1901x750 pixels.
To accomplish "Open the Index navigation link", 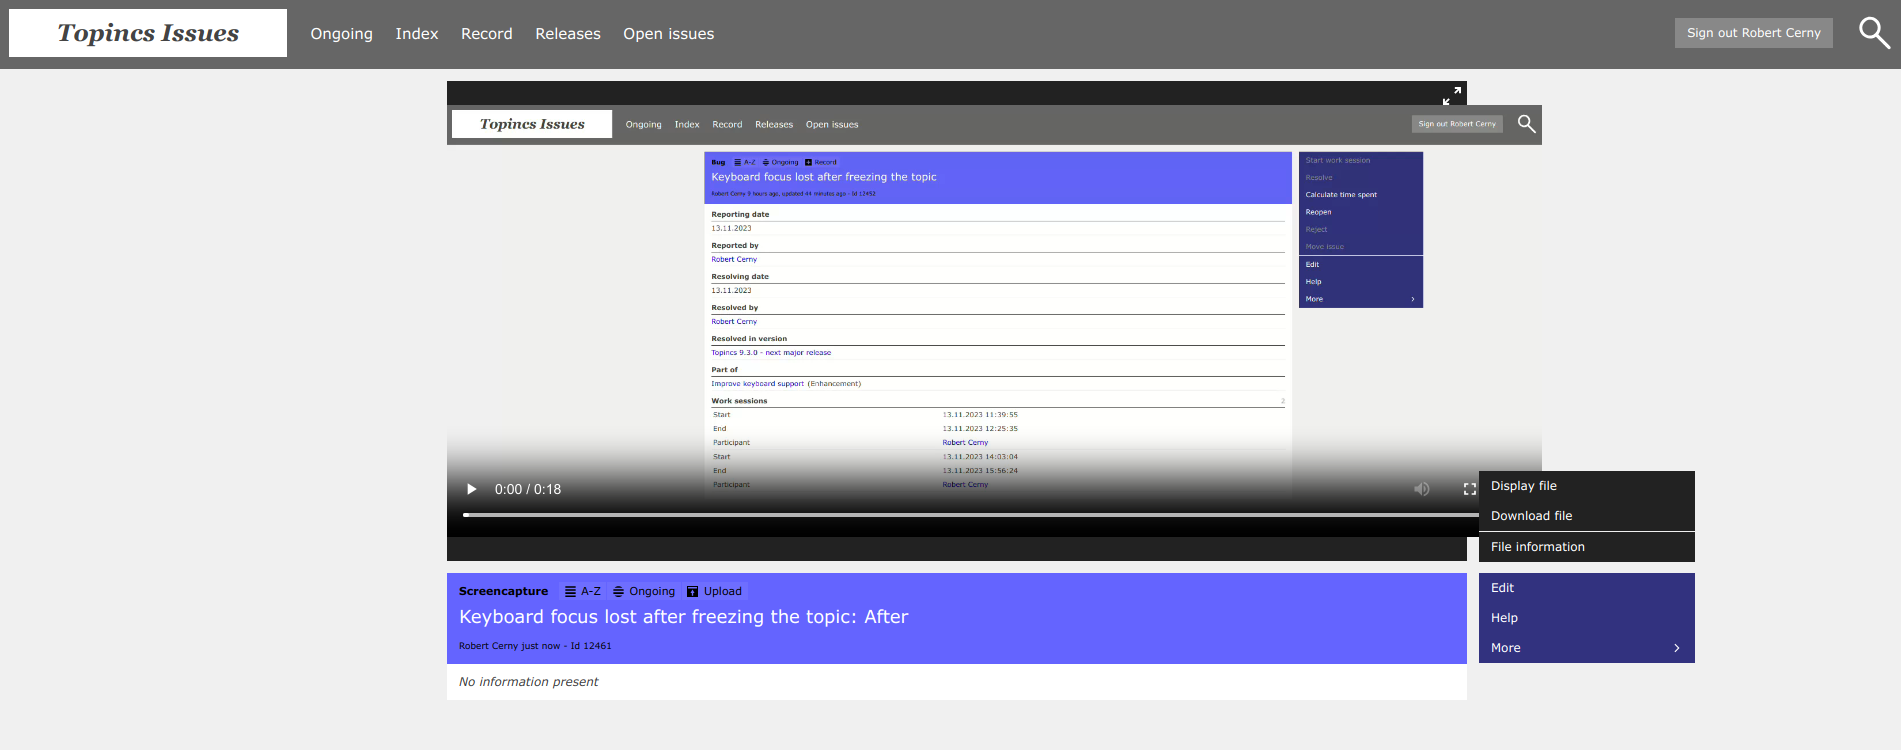I will click(416, 34).
